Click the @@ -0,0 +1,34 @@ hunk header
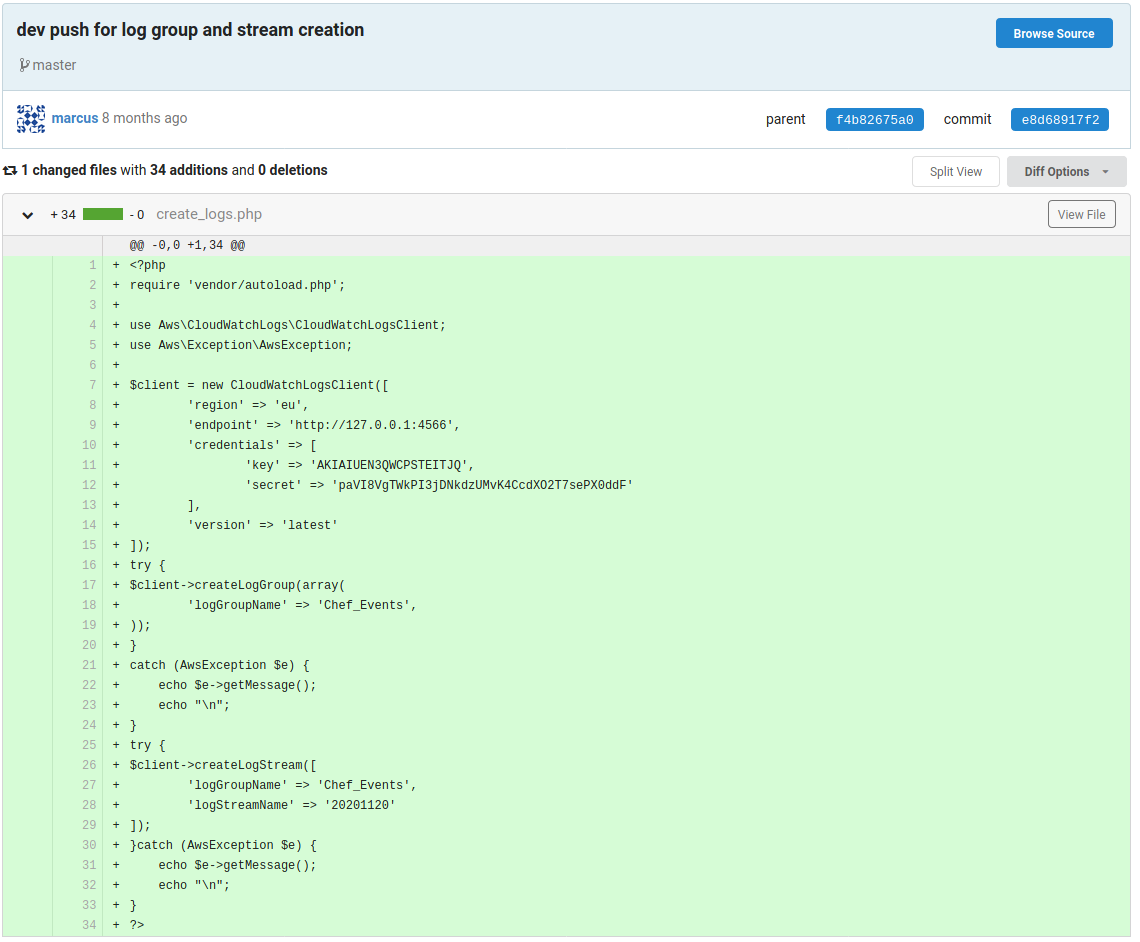The image size is (1140, 942). (187, 246)
